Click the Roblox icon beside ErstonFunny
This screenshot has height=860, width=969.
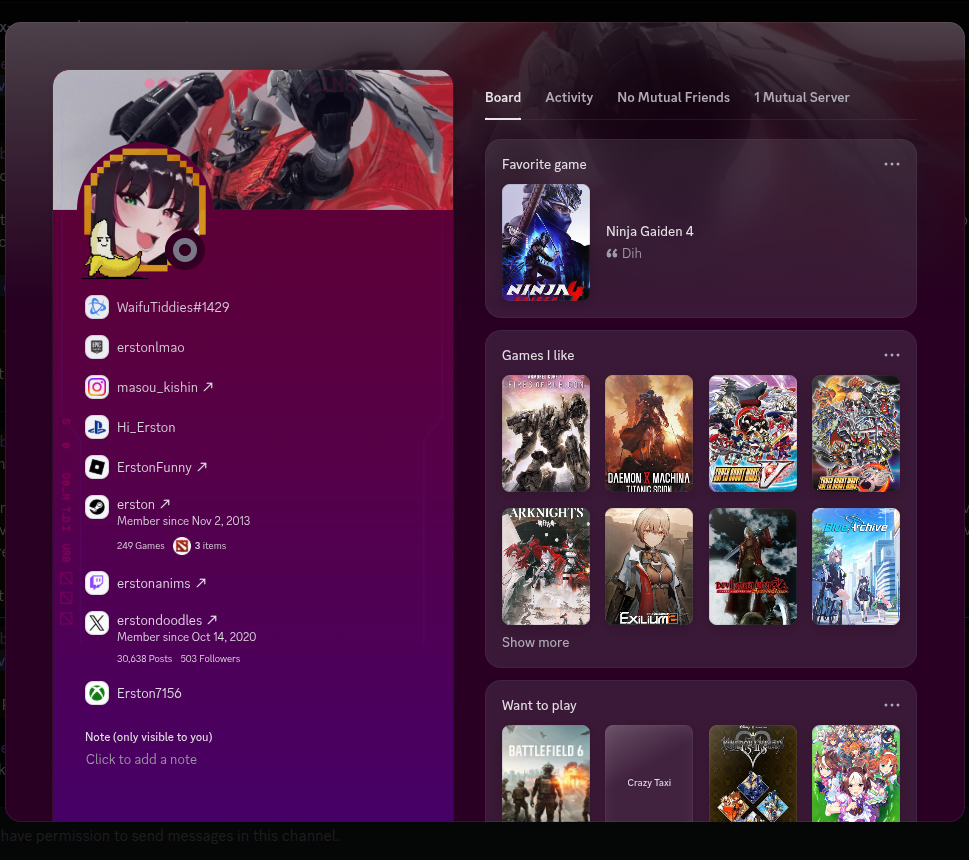coord(97,467)
